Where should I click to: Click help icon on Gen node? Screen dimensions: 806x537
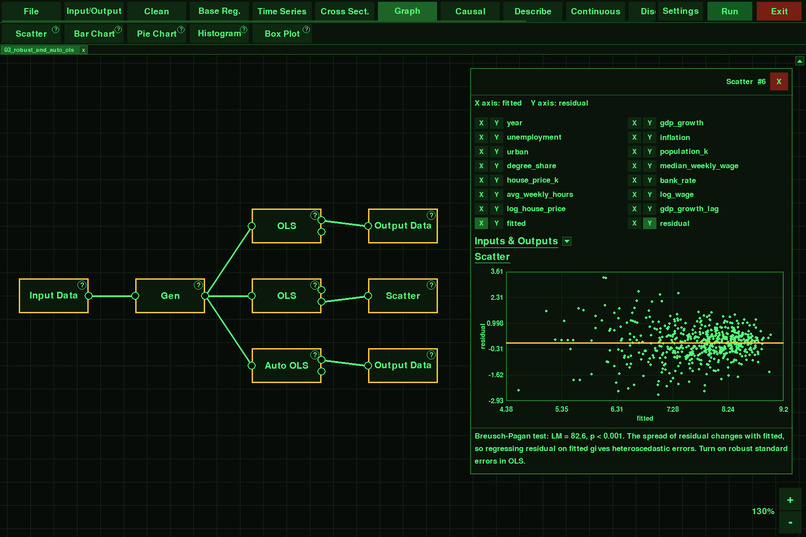click(x=198, y=285)
